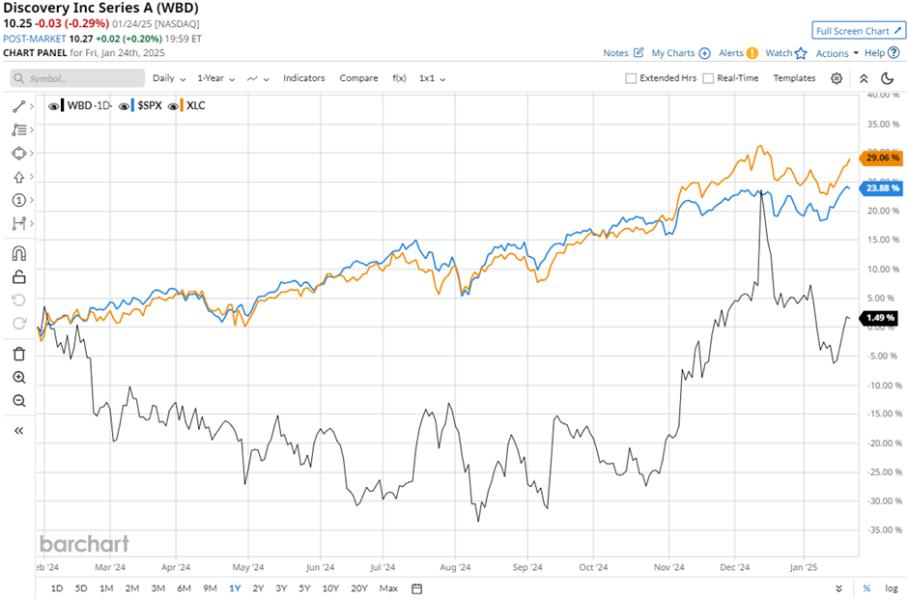908x600 pixels.
Task: Pick the numbered annotation tool
Action: pos(19,200)
